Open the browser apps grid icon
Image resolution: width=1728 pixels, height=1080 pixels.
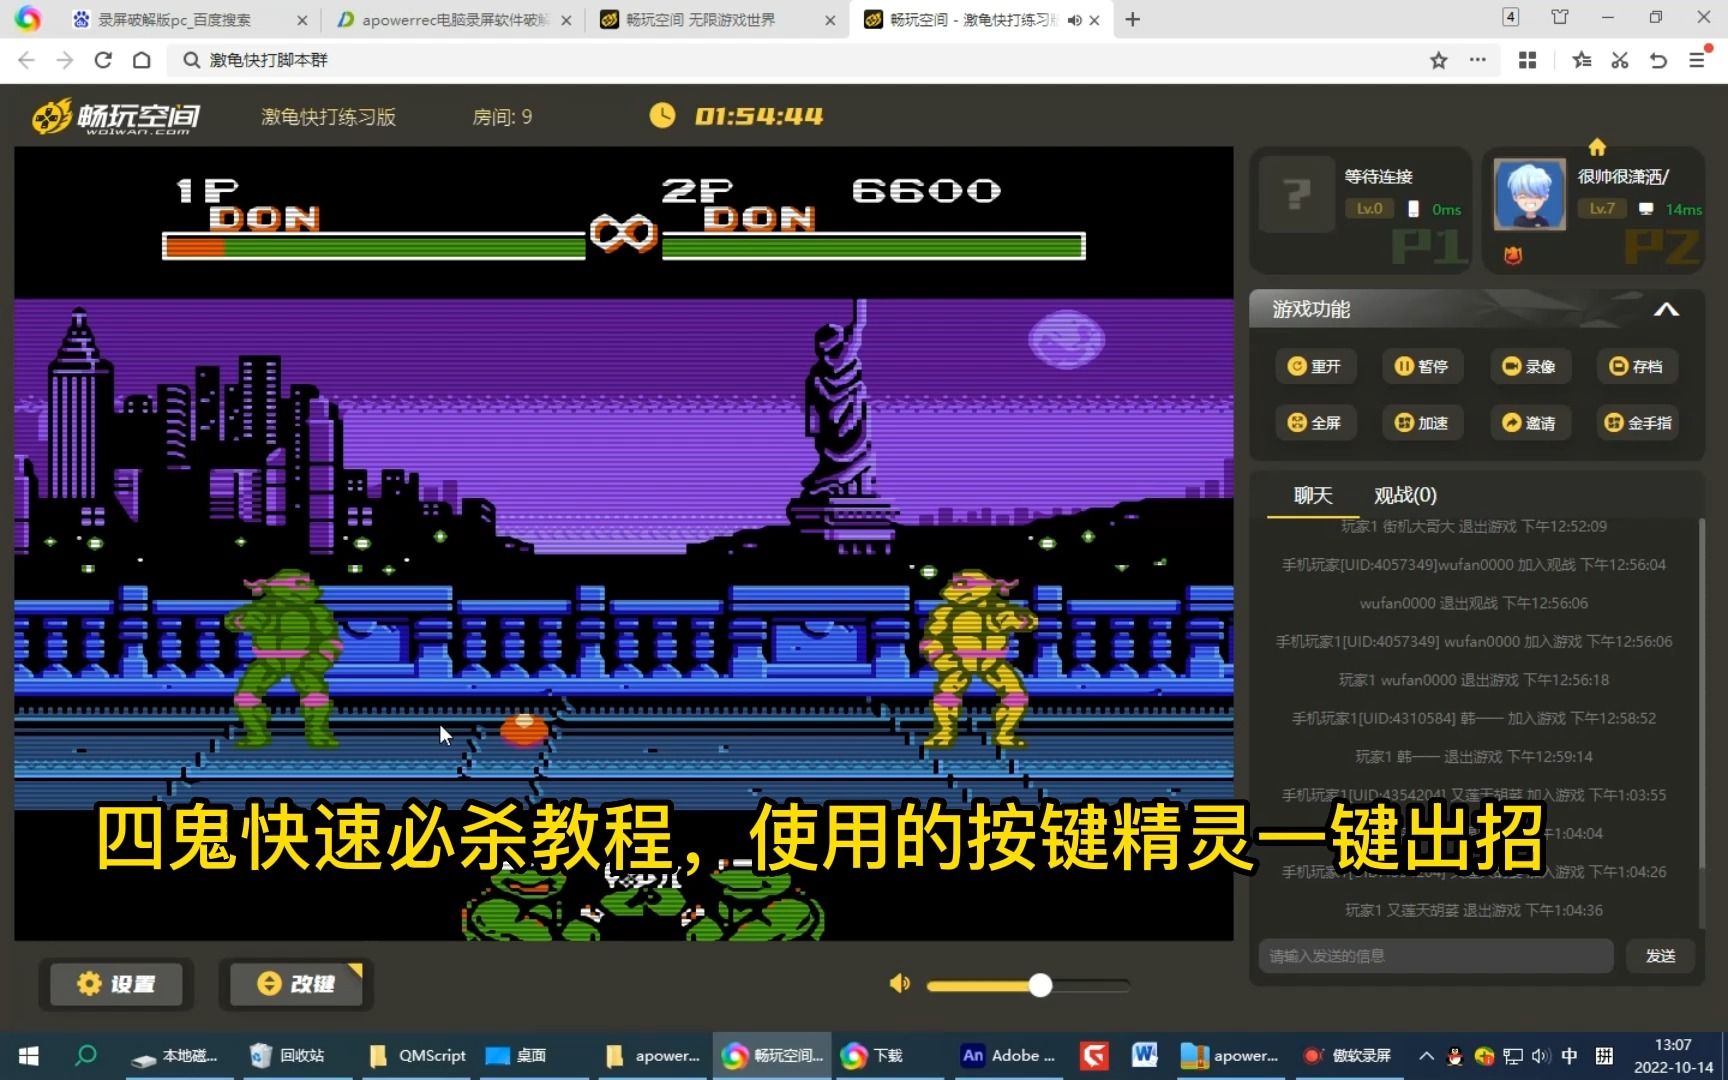coord(1527,60)
